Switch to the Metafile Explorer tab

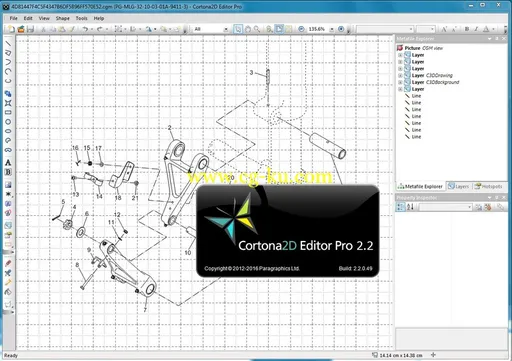(x=420, y=186)
